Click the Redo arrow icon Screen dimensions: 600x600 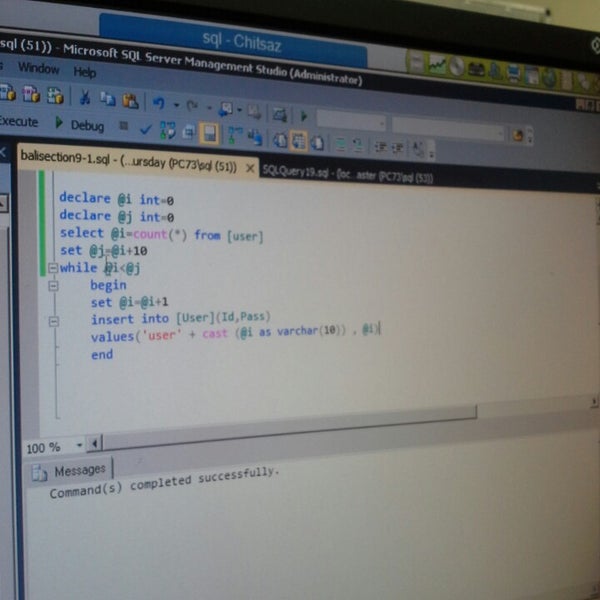(192, 106)
